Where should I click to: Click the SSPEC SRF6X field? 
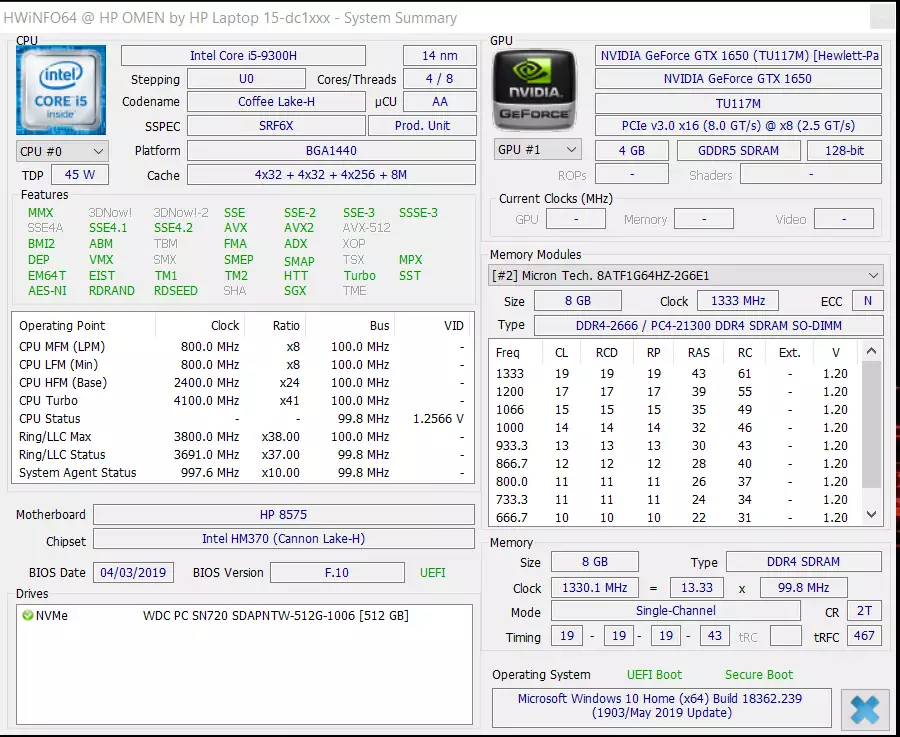coord(276,126)
